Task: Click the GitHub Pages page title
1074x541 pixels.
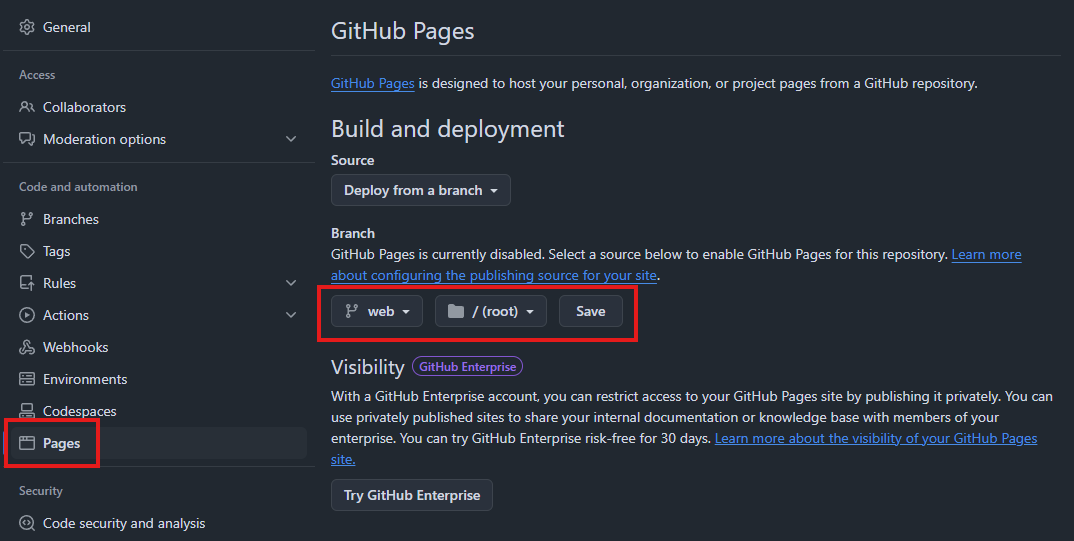Action: coord(403,31)
